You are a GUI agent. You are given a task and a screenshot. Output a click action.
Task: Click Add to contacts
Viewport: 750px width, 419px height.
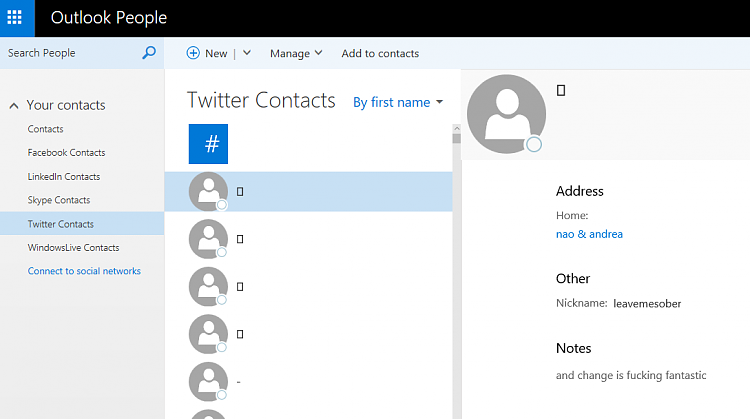(380, 53)
